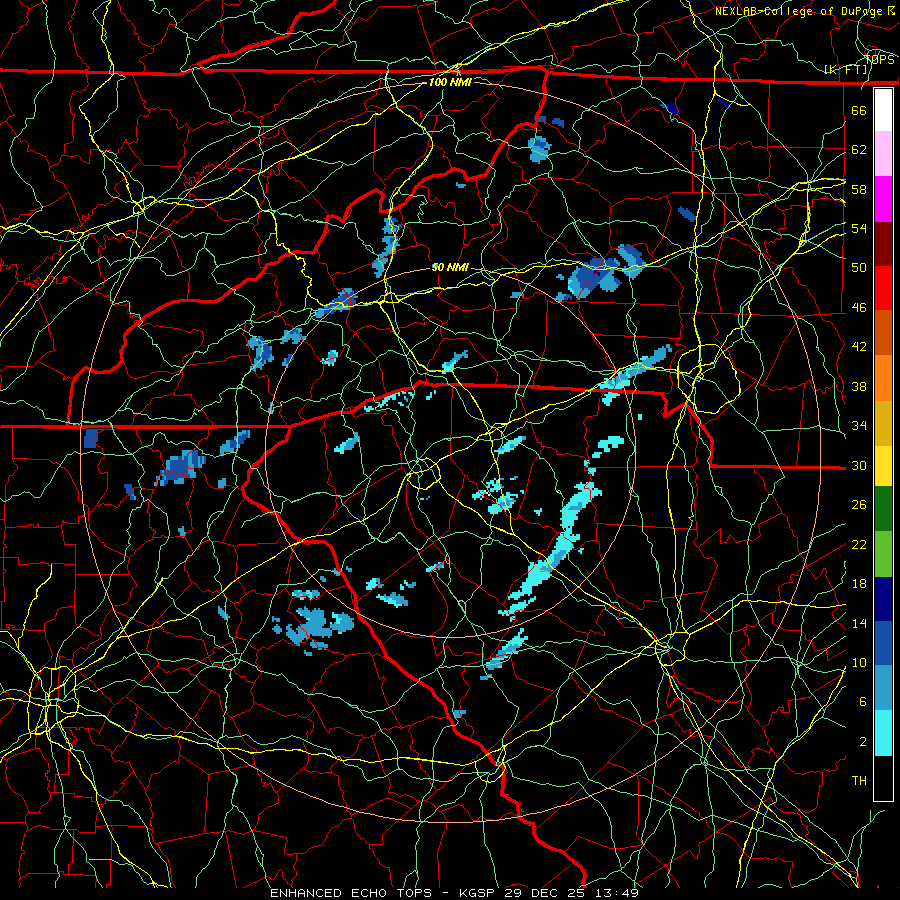Select the medium blue 10-14 legend swatch

tap(883, 643)
